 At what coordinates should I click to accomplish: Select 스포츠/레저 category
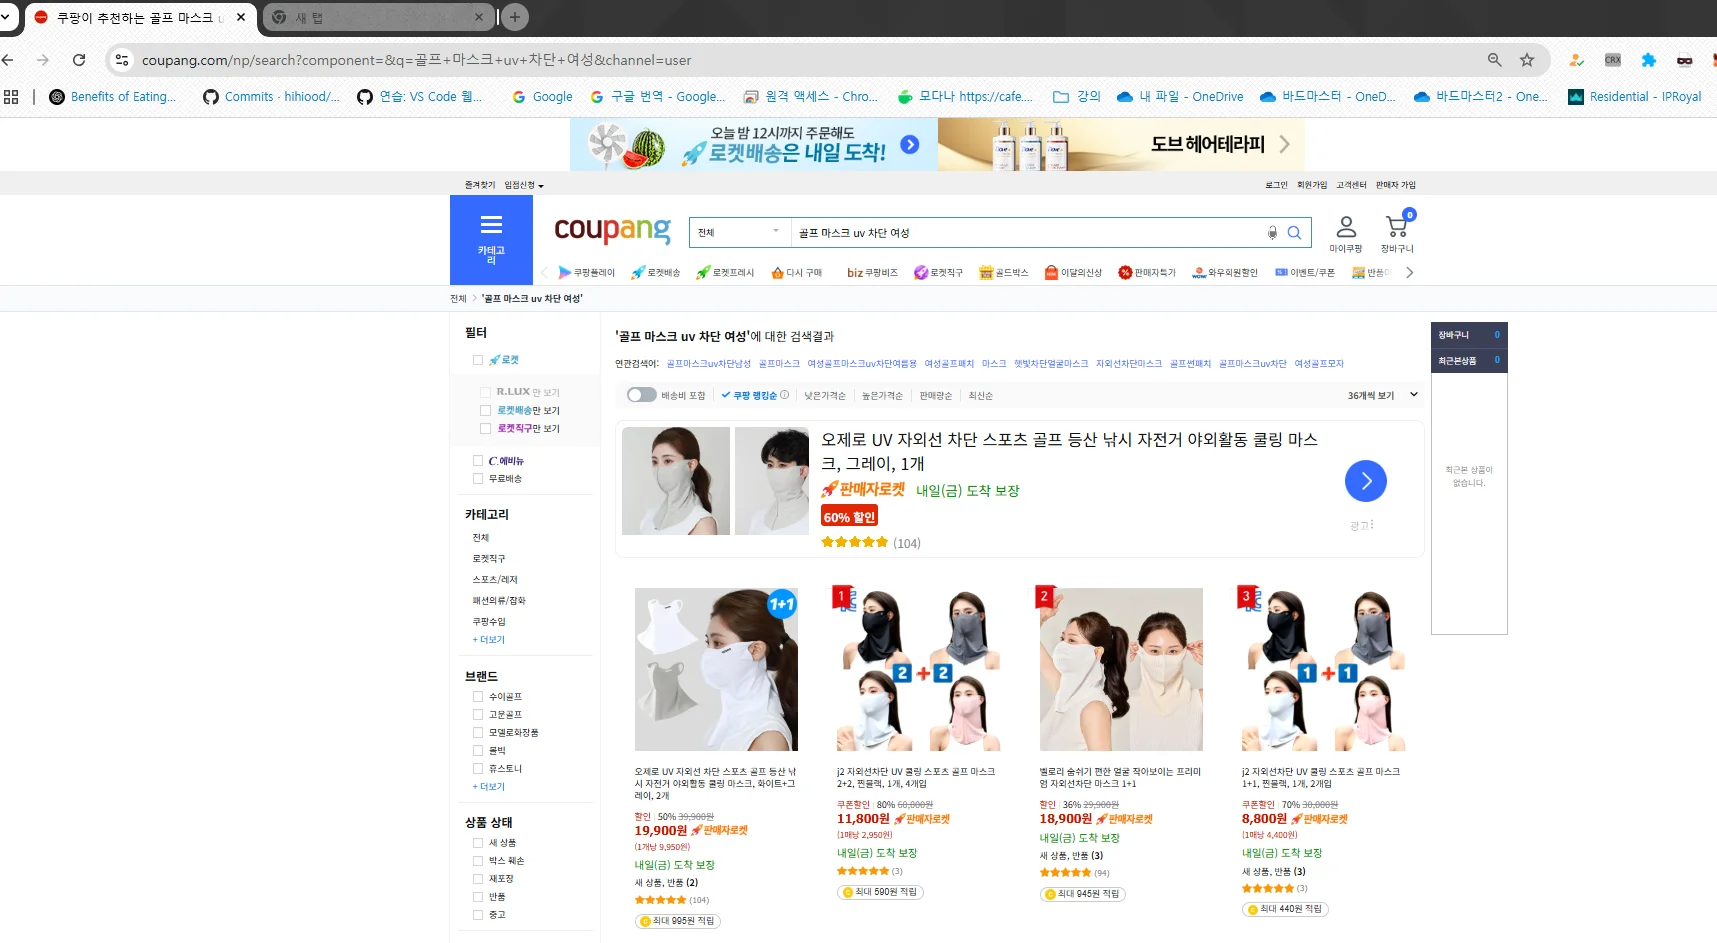pyautogui.click(x=495, y=580)
